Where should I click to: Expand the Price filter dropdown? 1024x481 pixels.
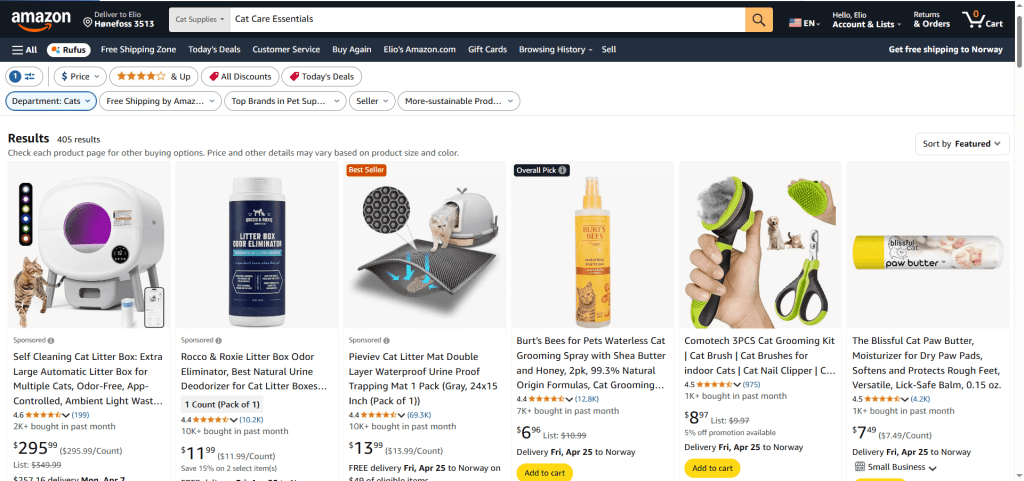click(x=80, y=76)
